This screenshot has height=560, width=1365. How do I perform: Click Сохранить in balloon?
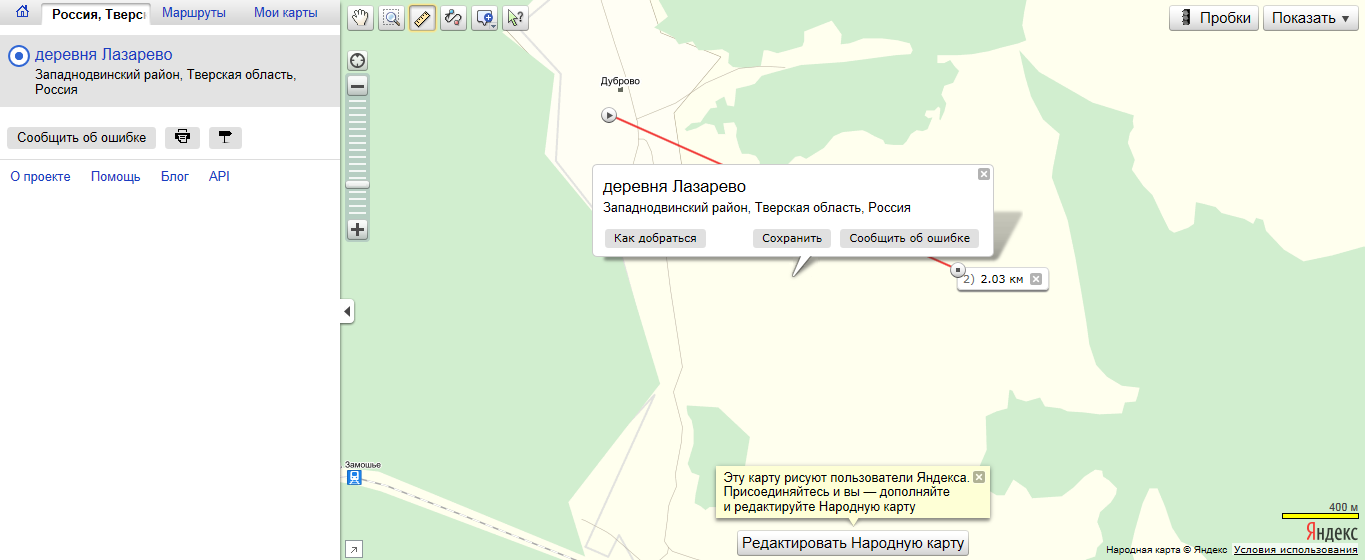[x=792, y=238]
